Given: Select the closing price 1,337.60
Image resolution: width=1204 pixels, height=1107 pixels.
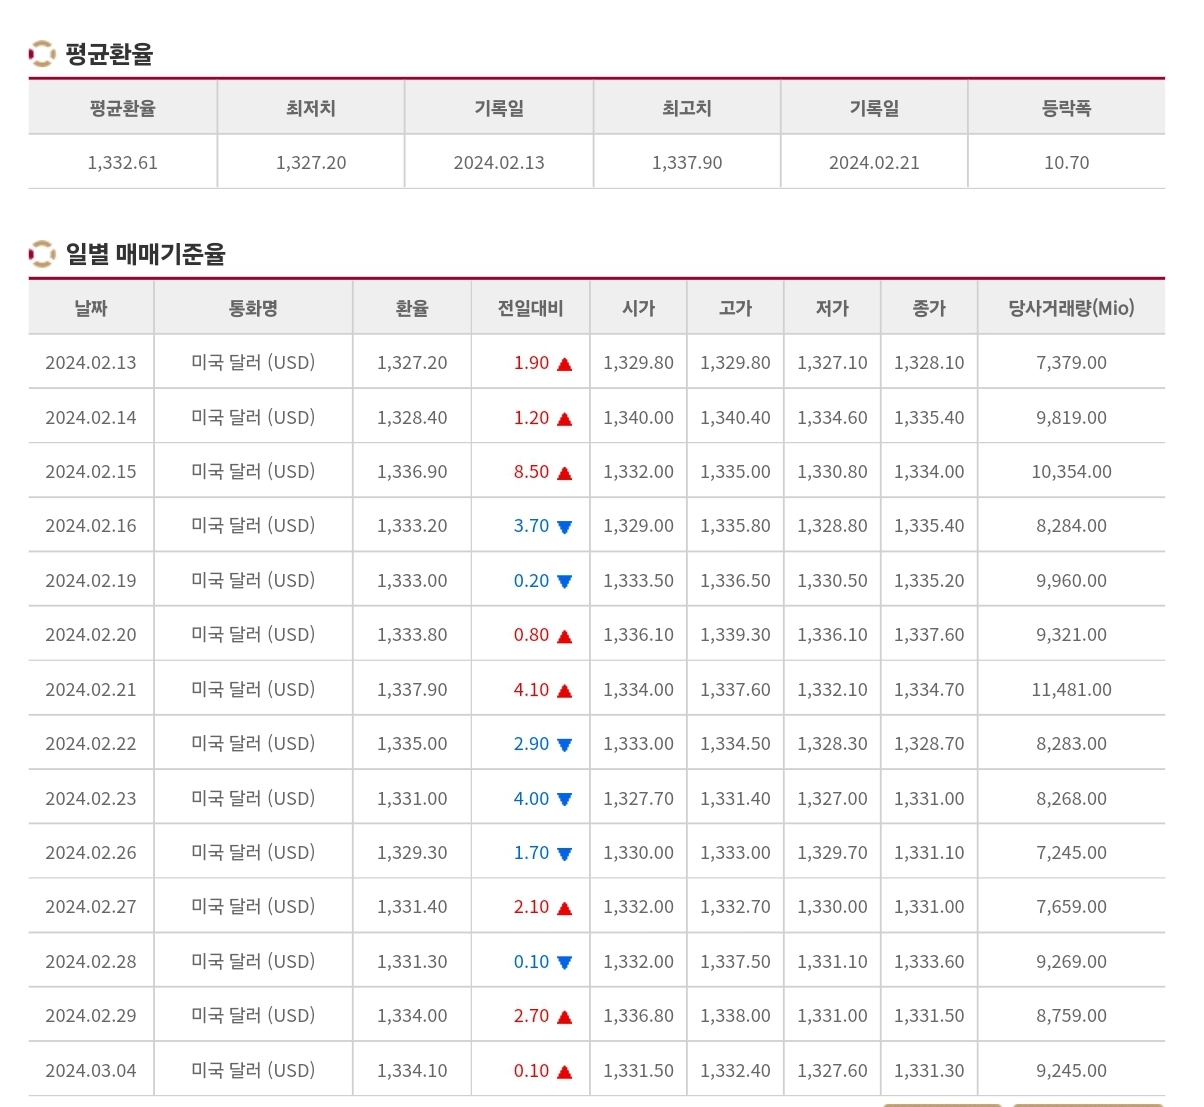Looking at the screenshot, I should click(929, 635).
